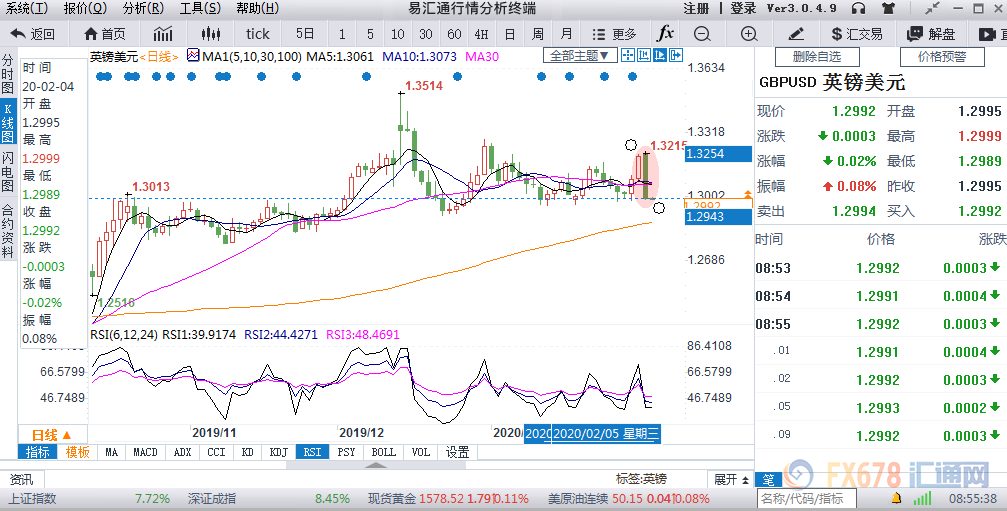The image size is (1007, 511).
Task: Select the 60 minute period
Action: (454, 34)
